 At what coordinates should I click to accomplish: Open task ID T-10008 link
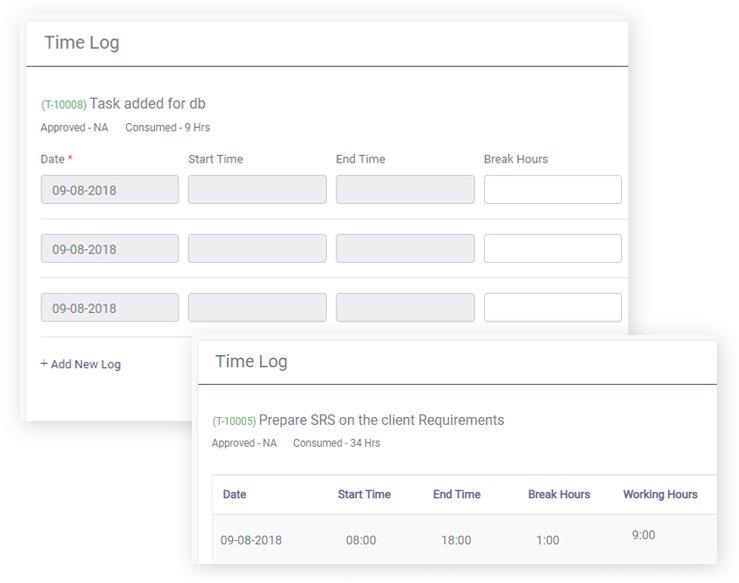tap(63, 105)
